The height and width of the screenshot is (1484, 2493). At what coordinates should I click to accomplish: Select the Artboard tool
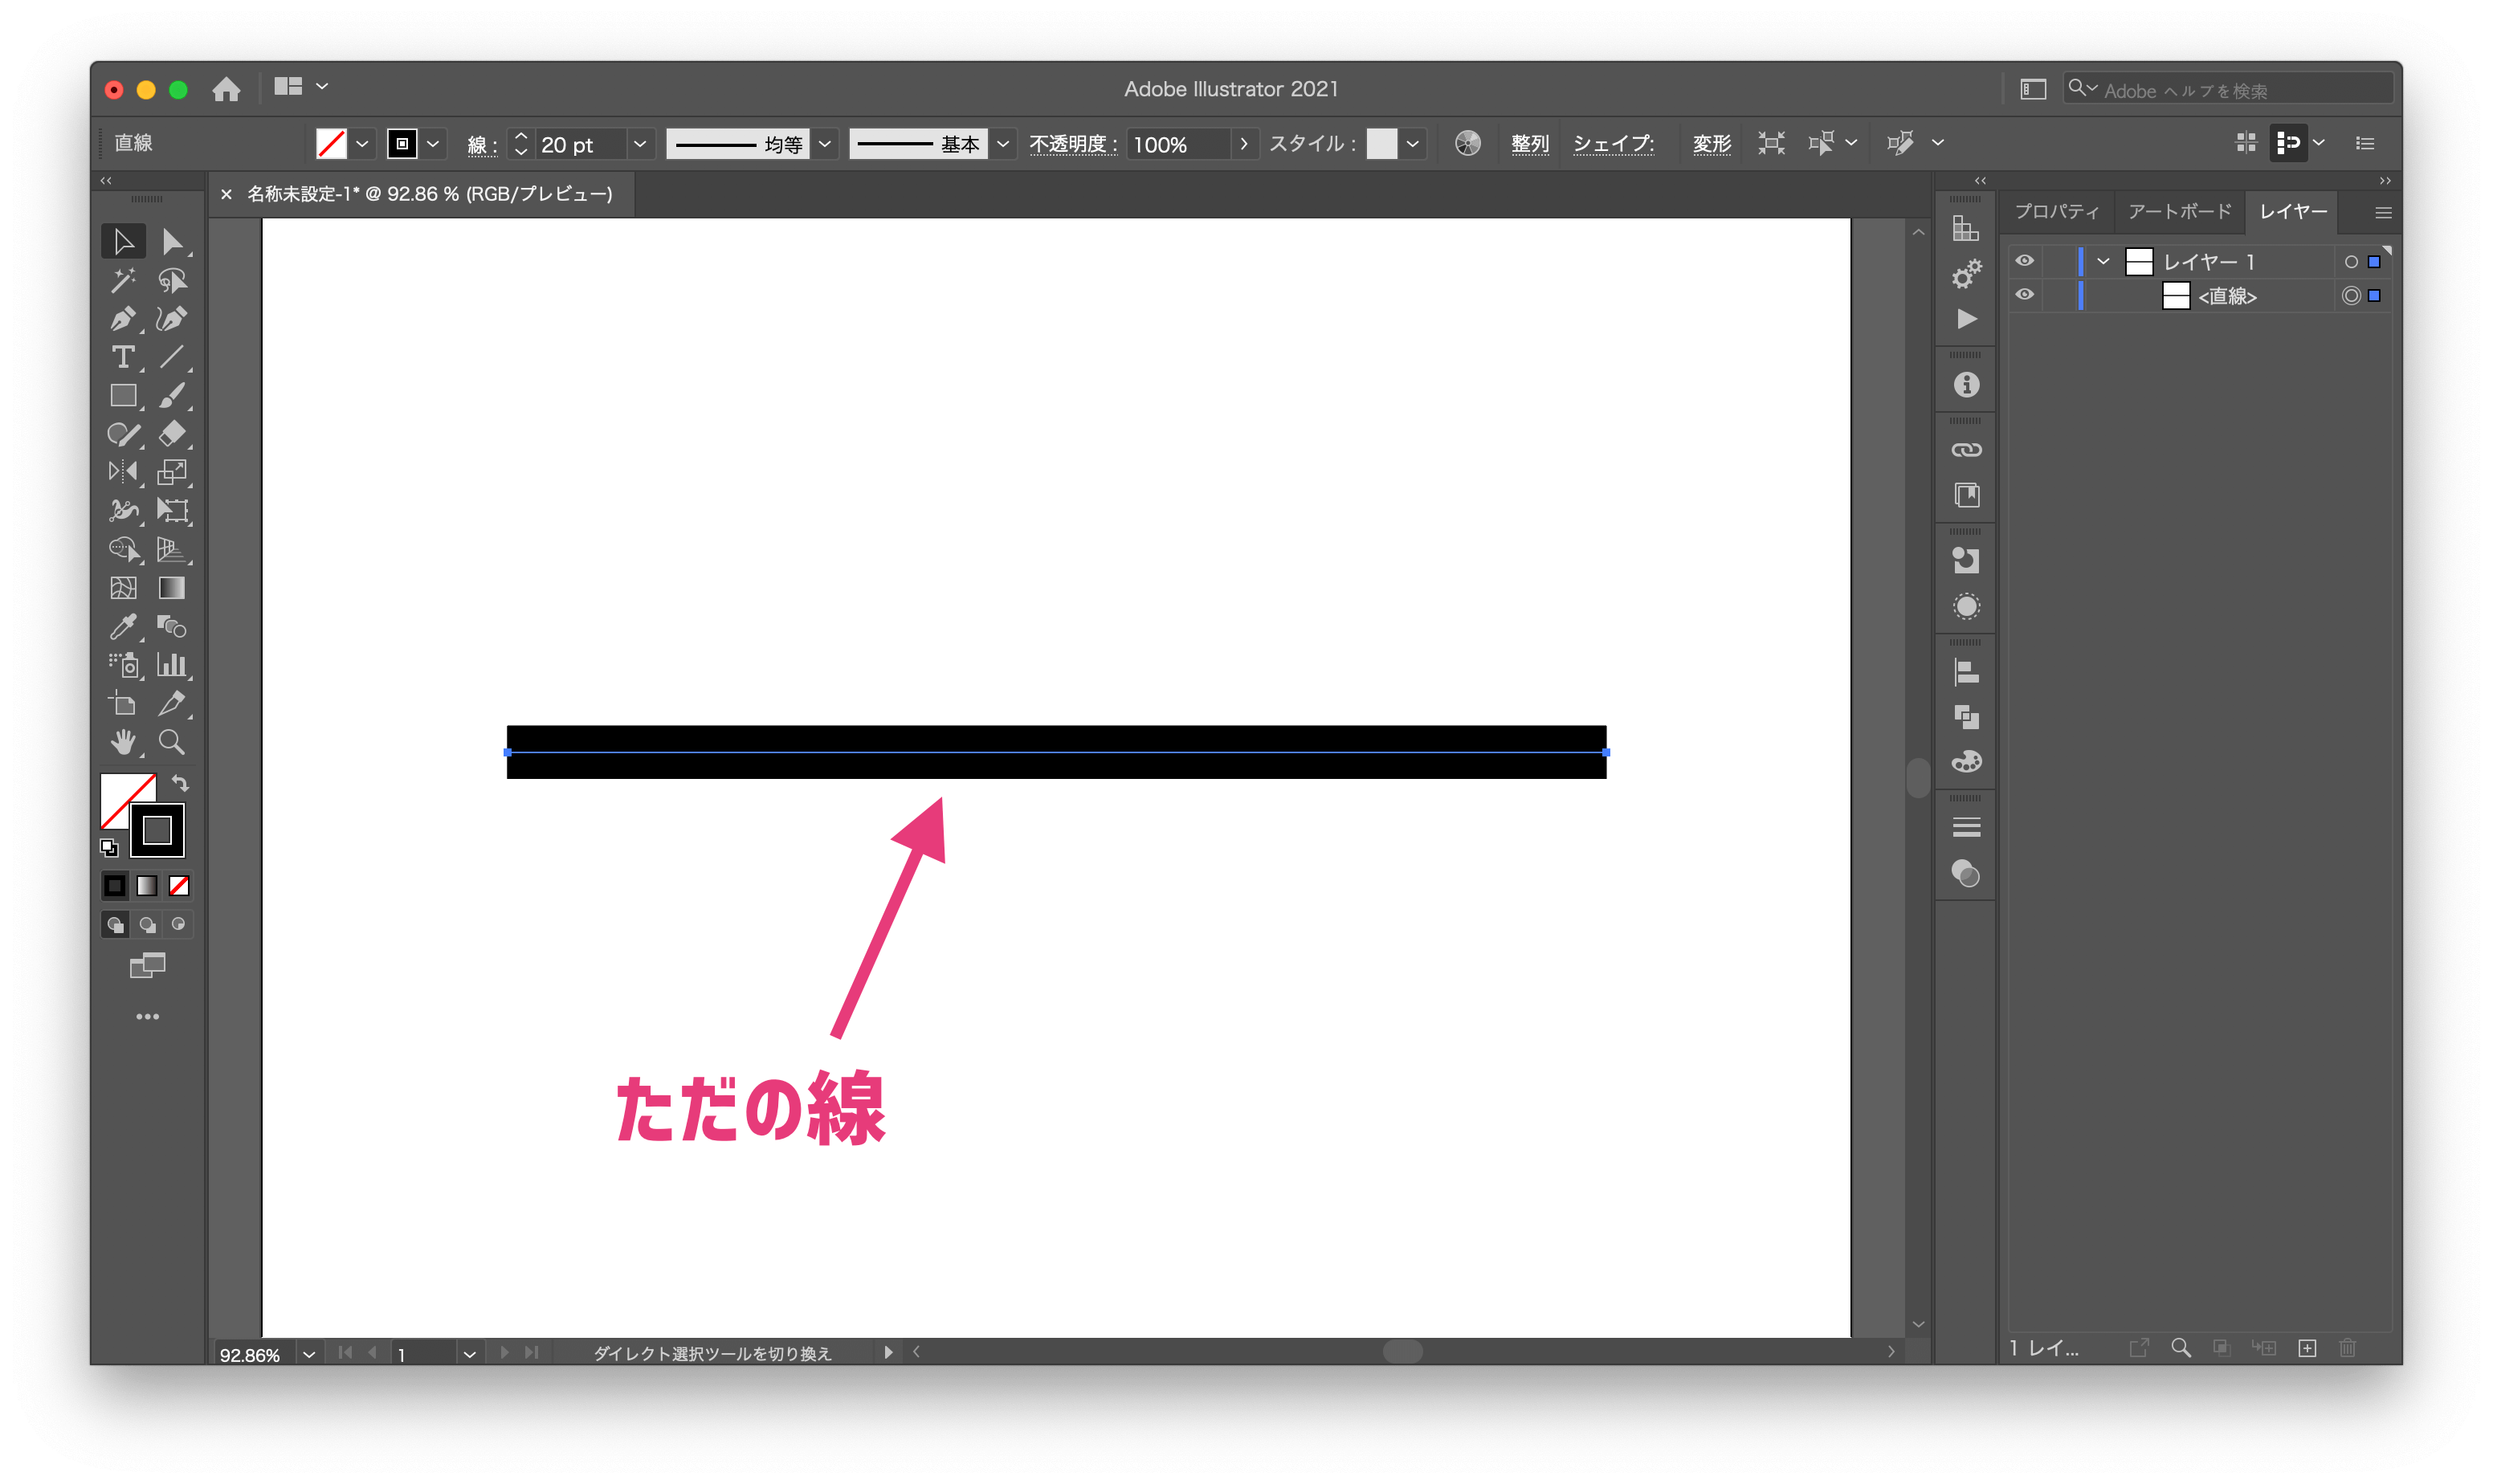click(x=123, y=704)
